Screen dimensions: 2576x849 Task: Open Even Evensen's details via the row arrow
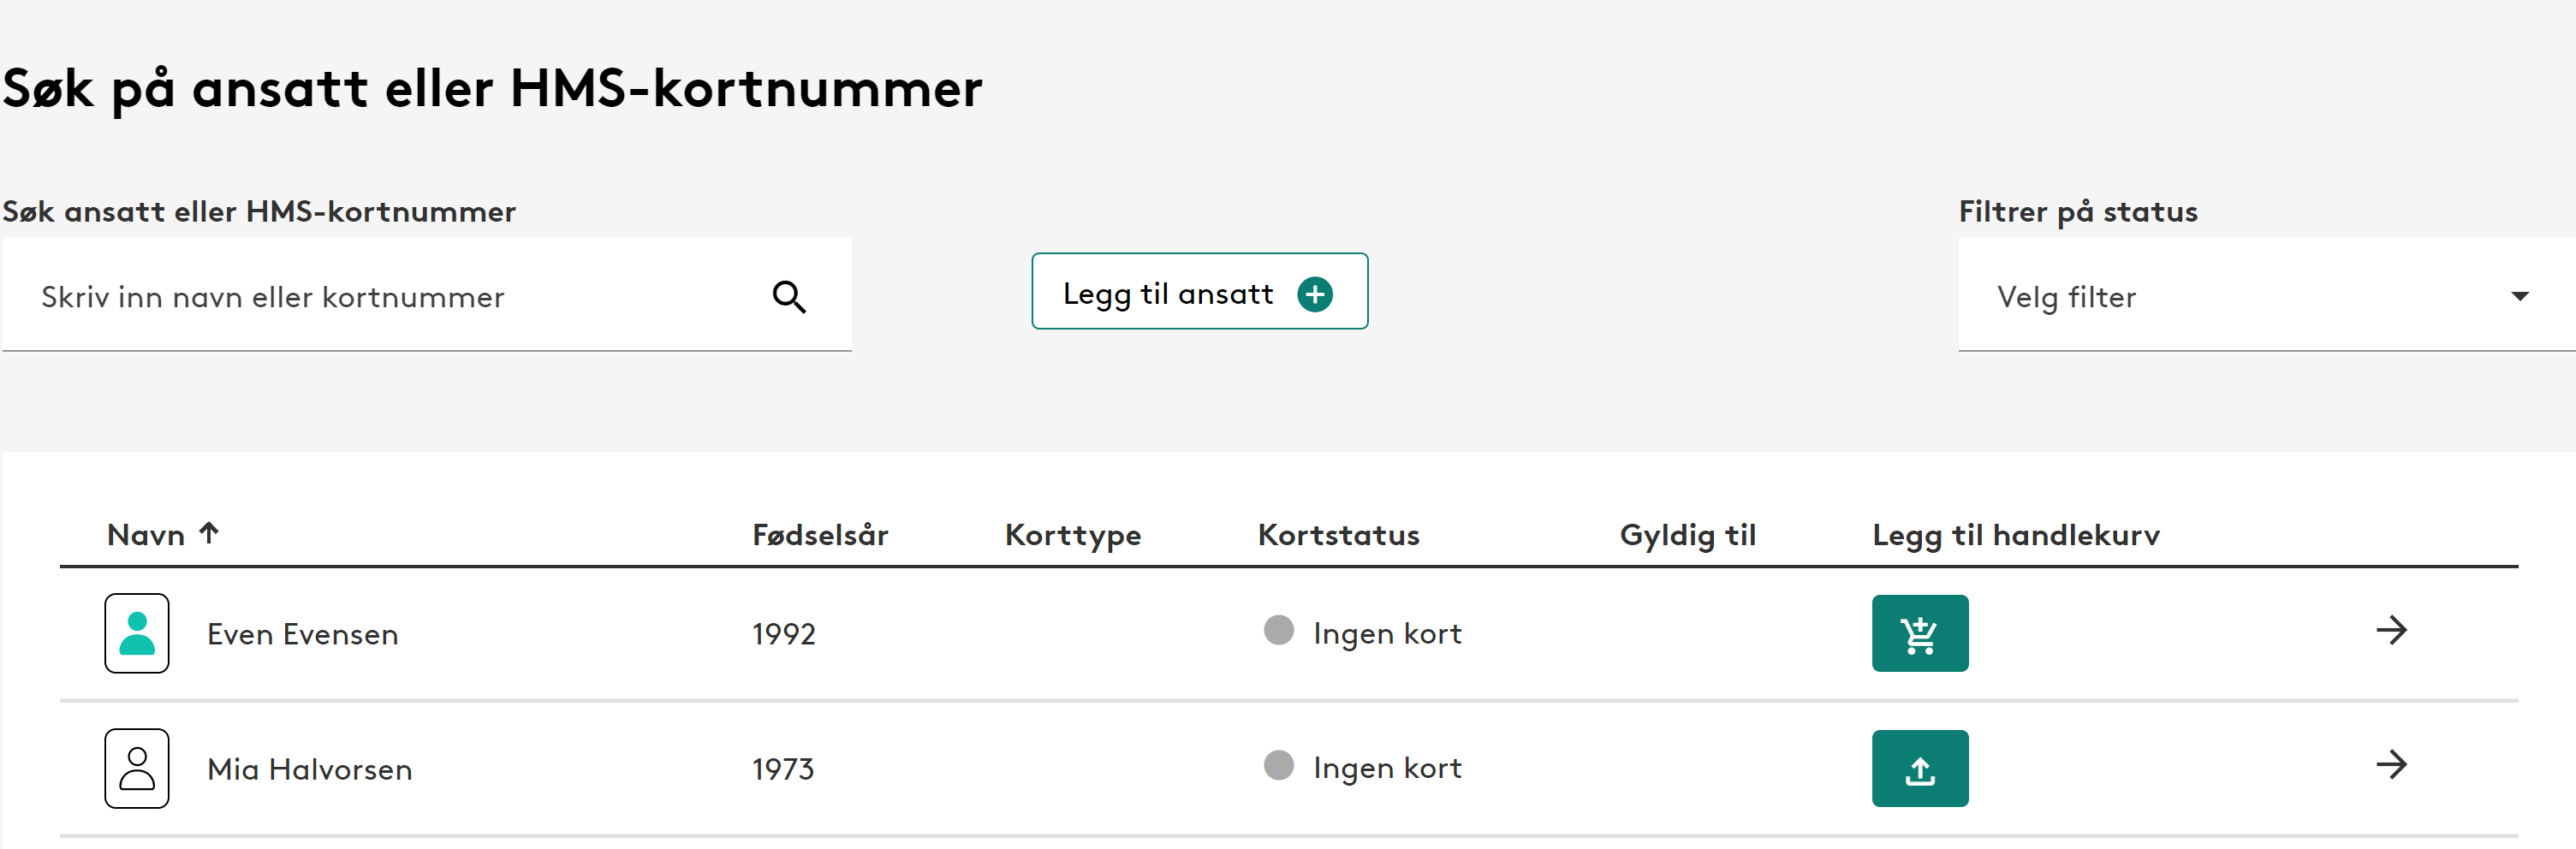pyautogui.click(x=2394, y=630)
